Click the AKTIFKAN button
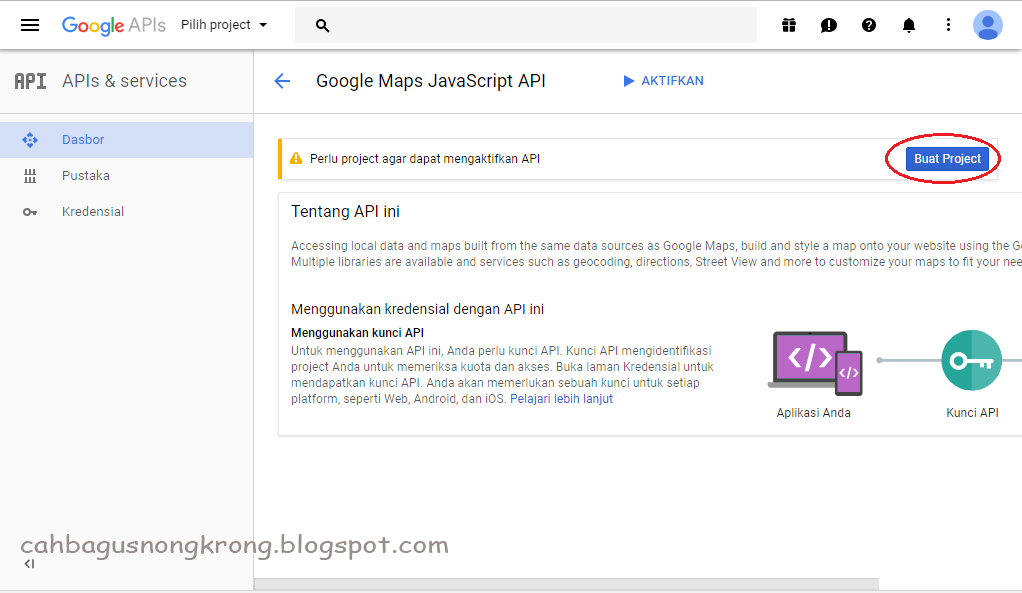This screenshot has height=593, width=1022. tap(663, 81)
